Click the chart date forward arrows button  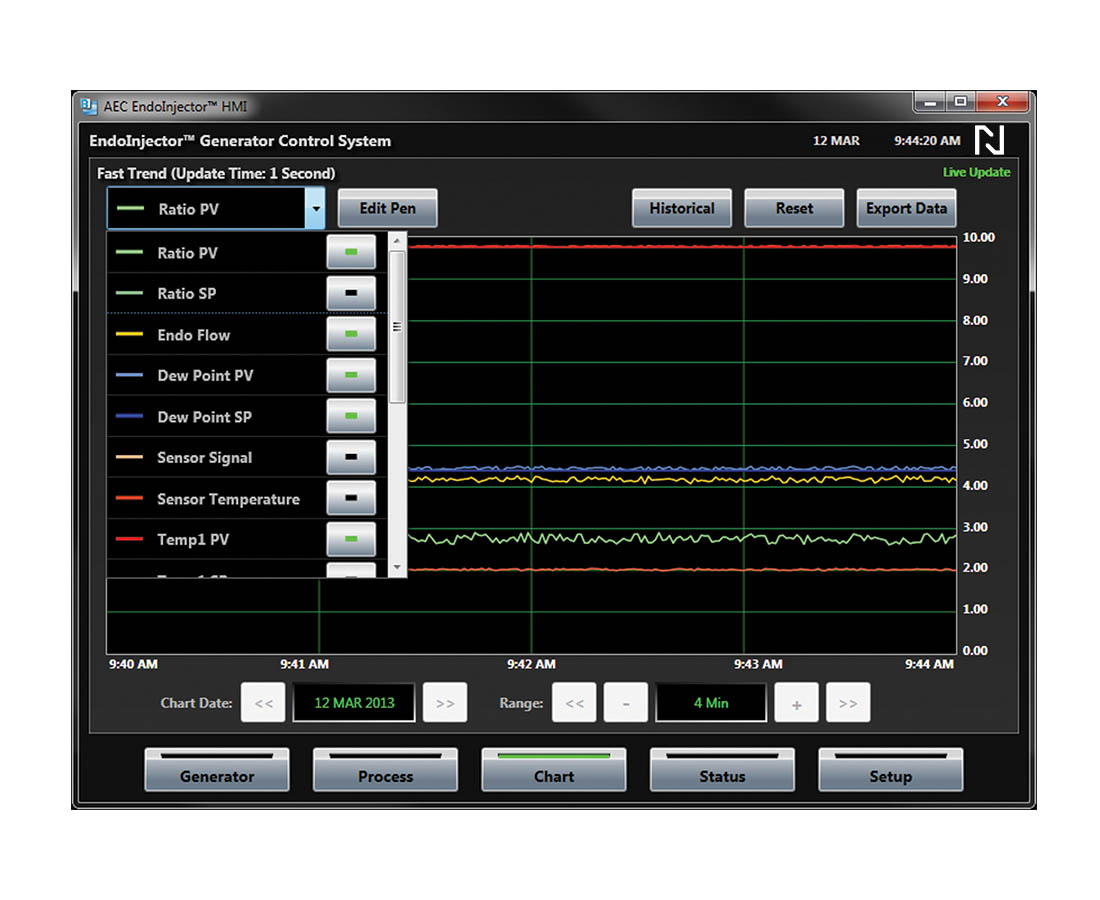pyautogui.click(x=445, y=703)
